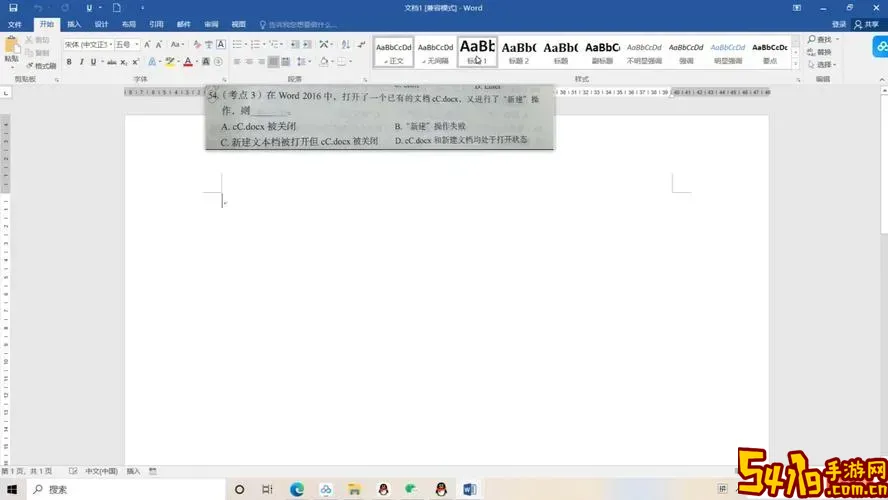The width and height of the screenshot is (888, 500).
Task: Apply the 标题 2 heading style
Action: [519, 52]
